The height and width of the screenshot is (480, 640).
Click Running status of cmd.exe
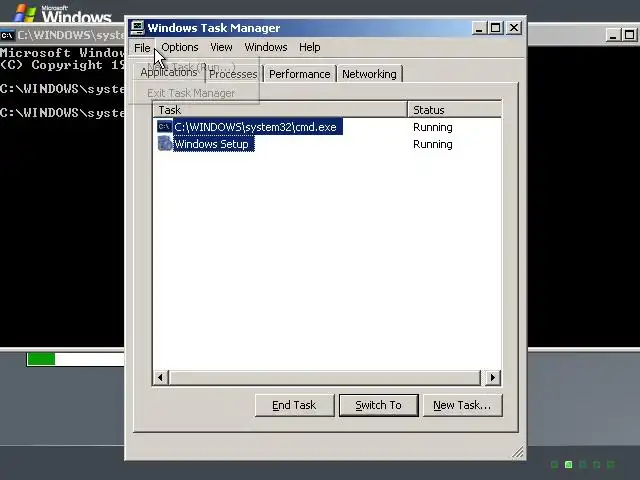tap(433, 127)
